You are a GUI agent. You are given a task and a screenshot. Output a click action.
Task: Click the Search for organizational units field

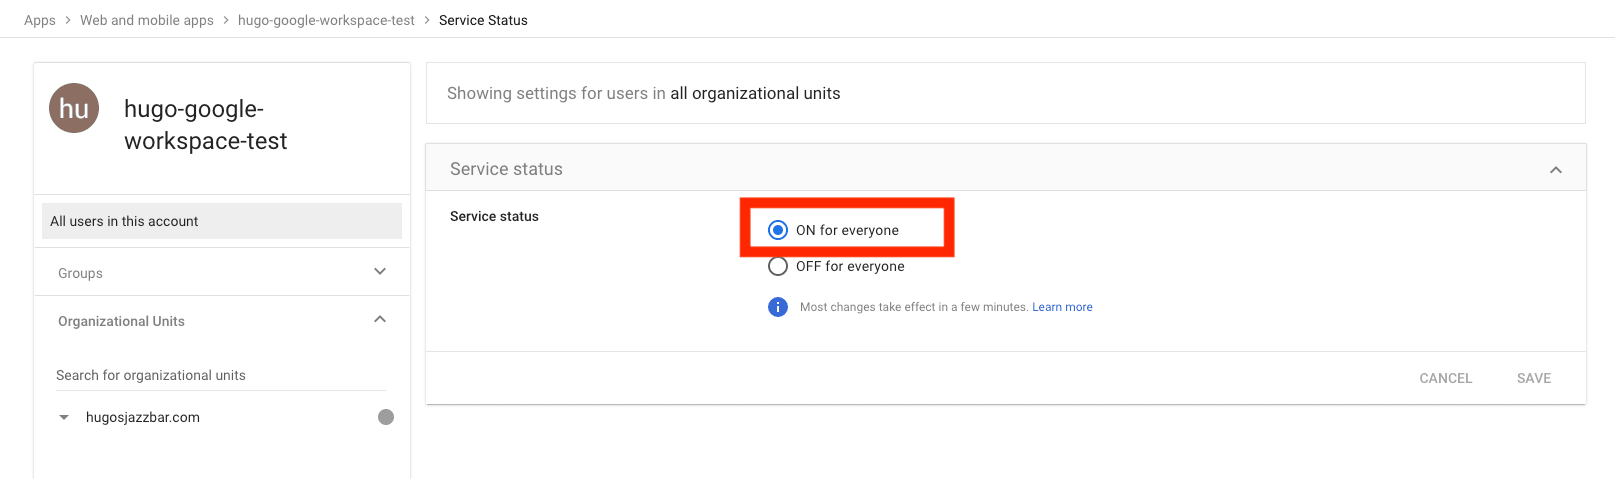(220, 375)
